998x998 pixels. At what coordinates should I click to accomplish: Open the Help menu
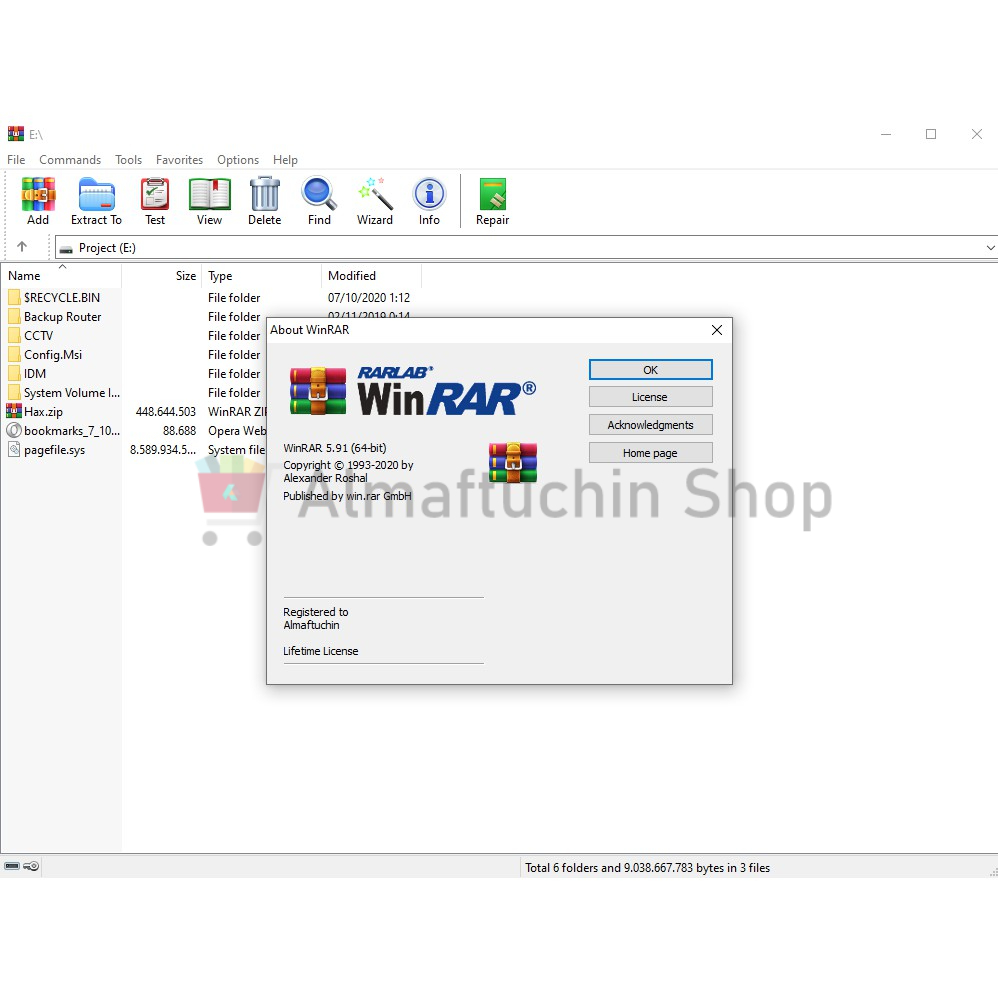(285, 160)
